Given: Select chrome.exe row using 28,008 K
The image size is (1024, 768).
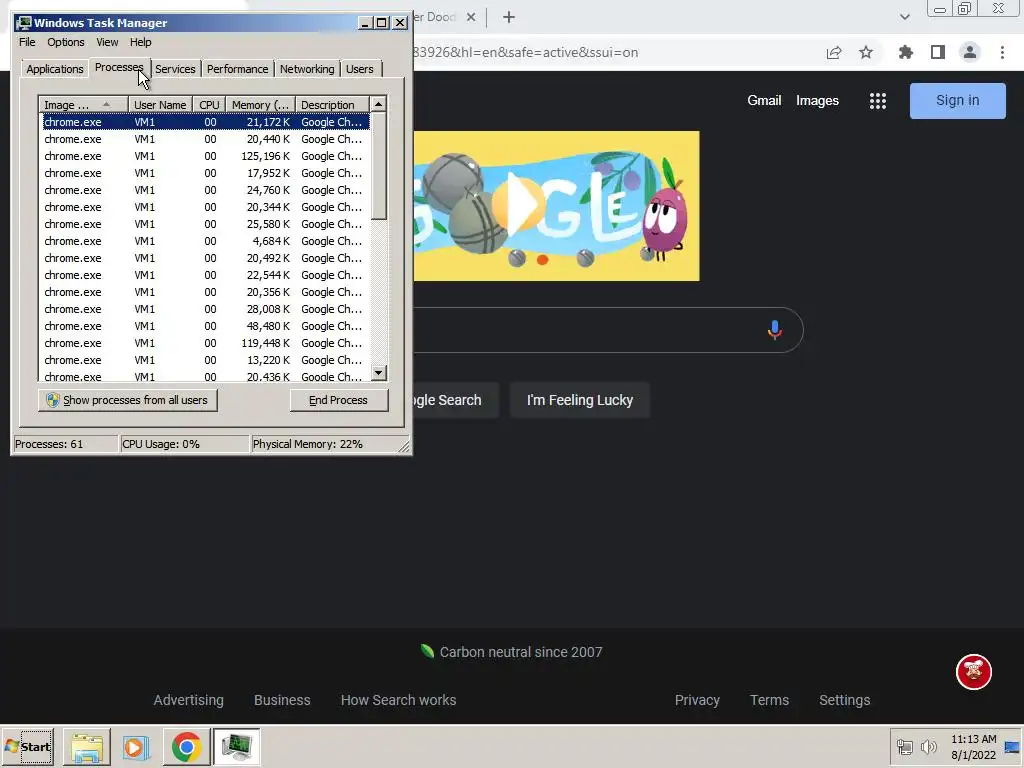Looking at the screenshot, I should point(206,309).
